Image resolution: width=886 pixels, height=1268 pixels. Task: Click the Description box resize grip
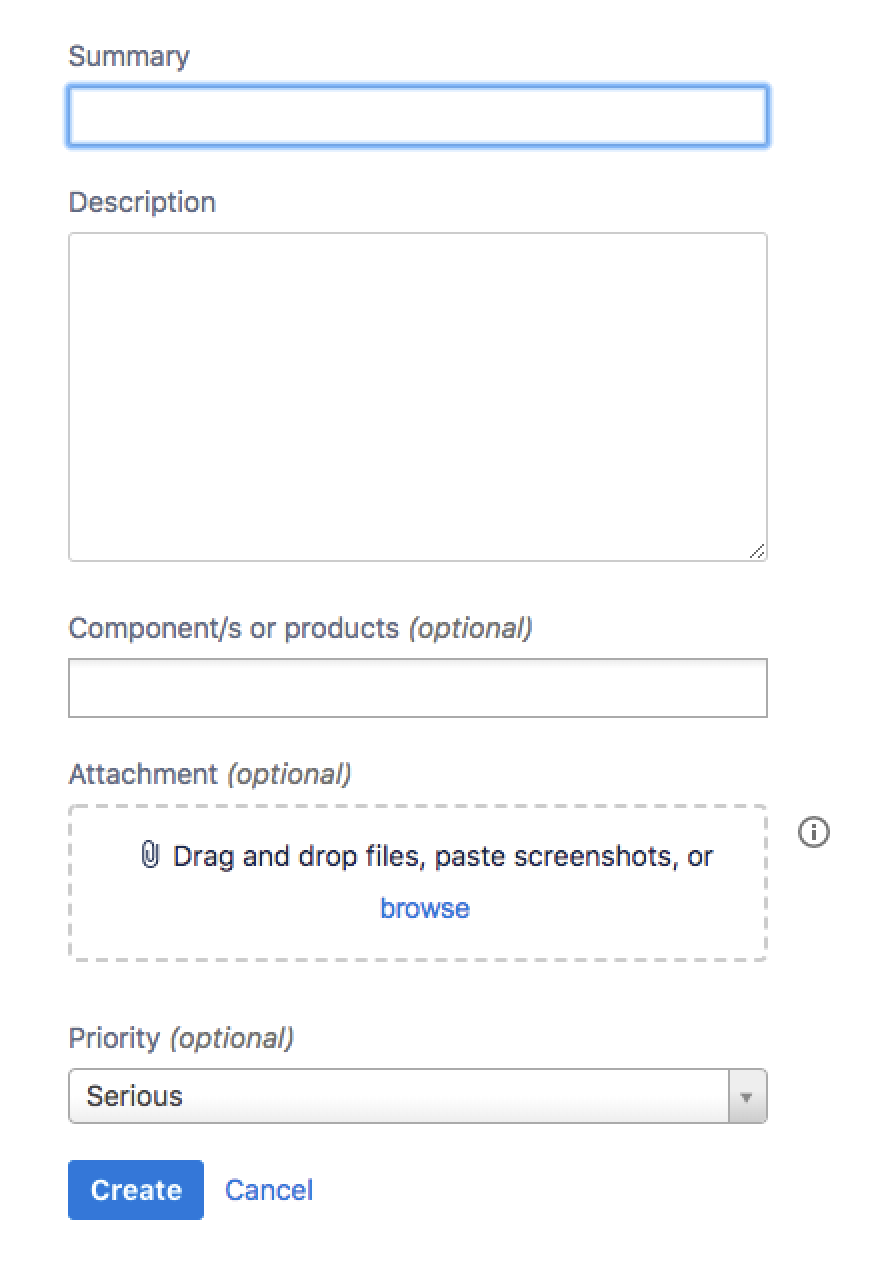757,550
